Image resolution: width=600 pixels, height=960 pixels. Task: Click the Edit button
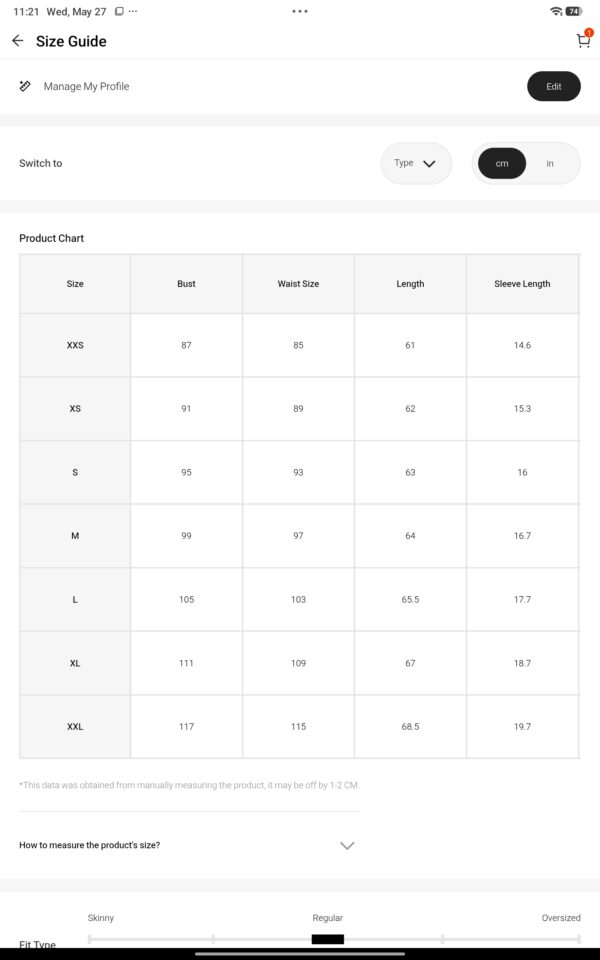(x=553, y=86)
